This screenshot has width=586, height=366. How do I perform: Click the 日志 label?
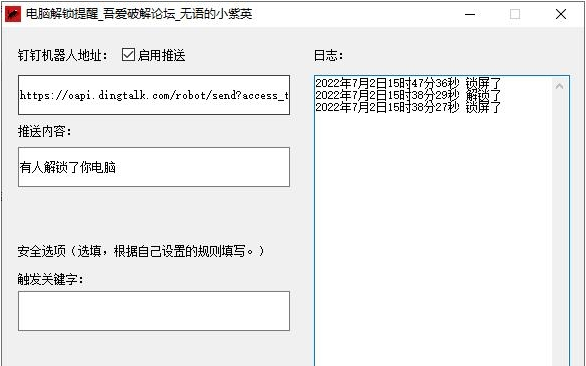(329, 56)
